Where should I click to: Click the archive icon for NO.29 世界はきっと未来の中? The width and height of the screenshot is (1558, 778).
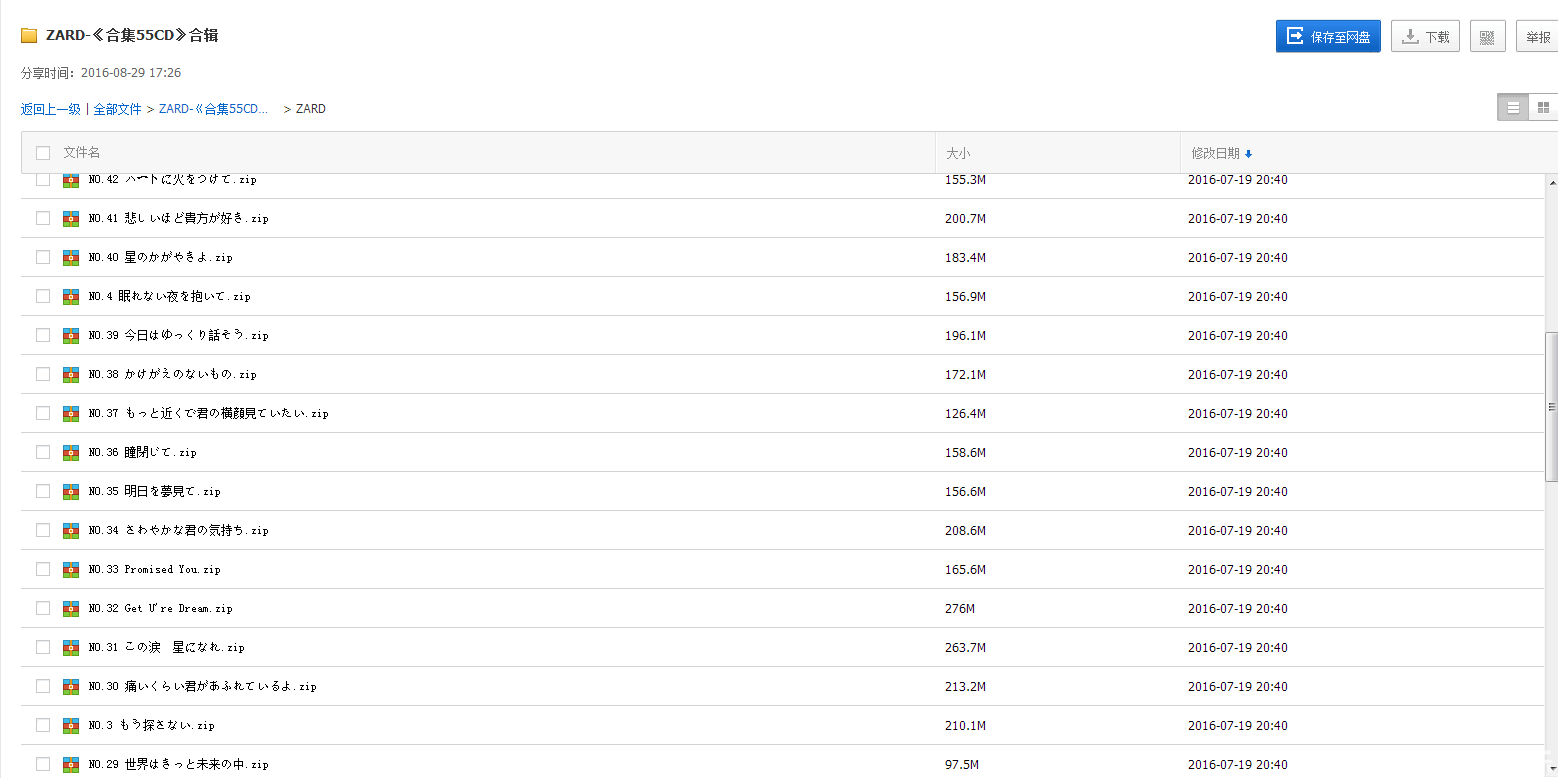coord(71,764)
